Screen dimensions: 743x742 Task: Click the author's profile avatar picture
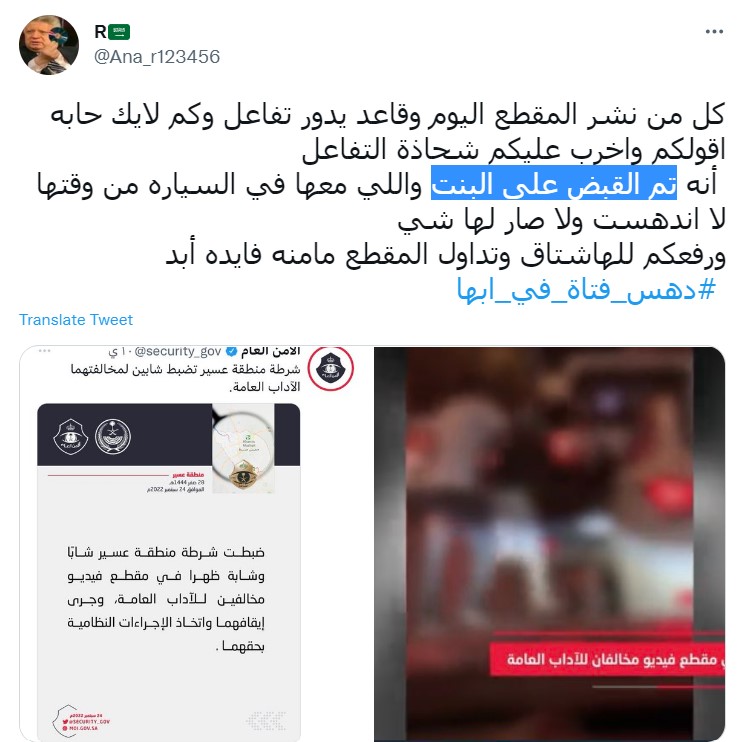click(49, 45)
